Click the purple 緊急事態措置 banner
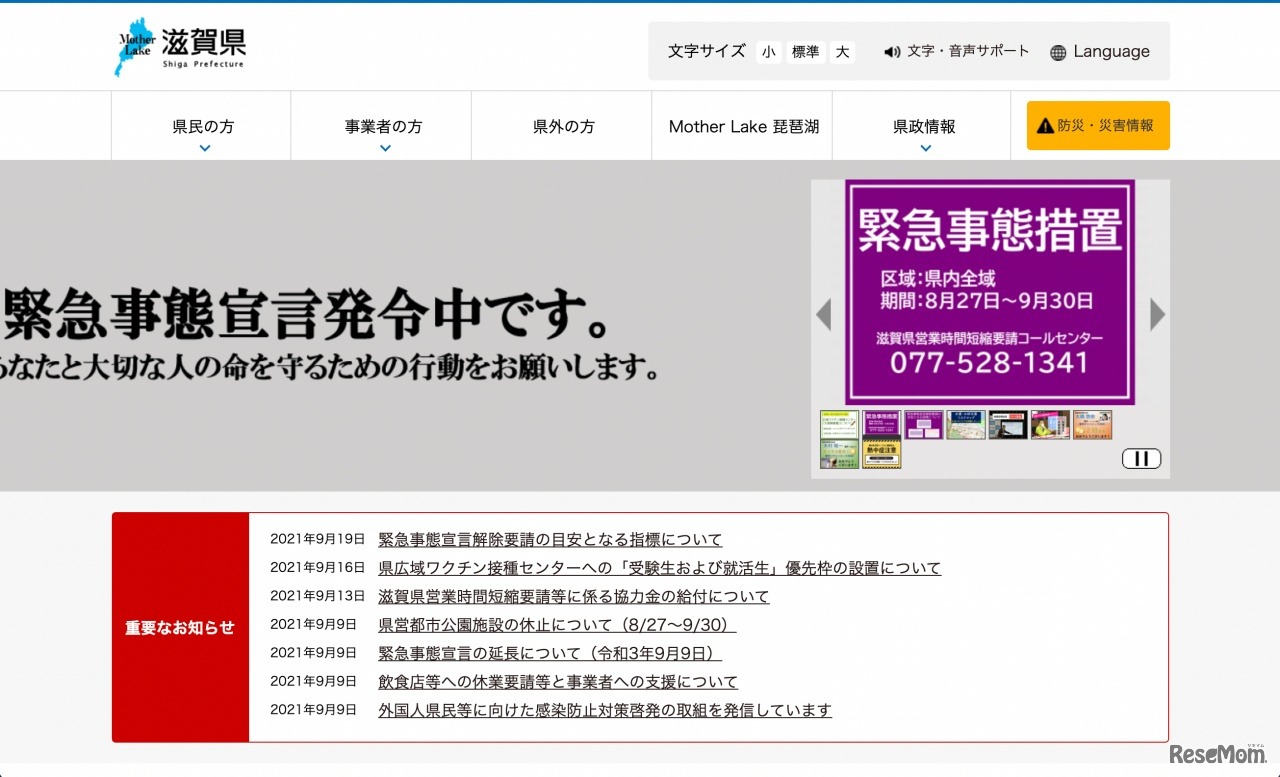 (989, 292)
